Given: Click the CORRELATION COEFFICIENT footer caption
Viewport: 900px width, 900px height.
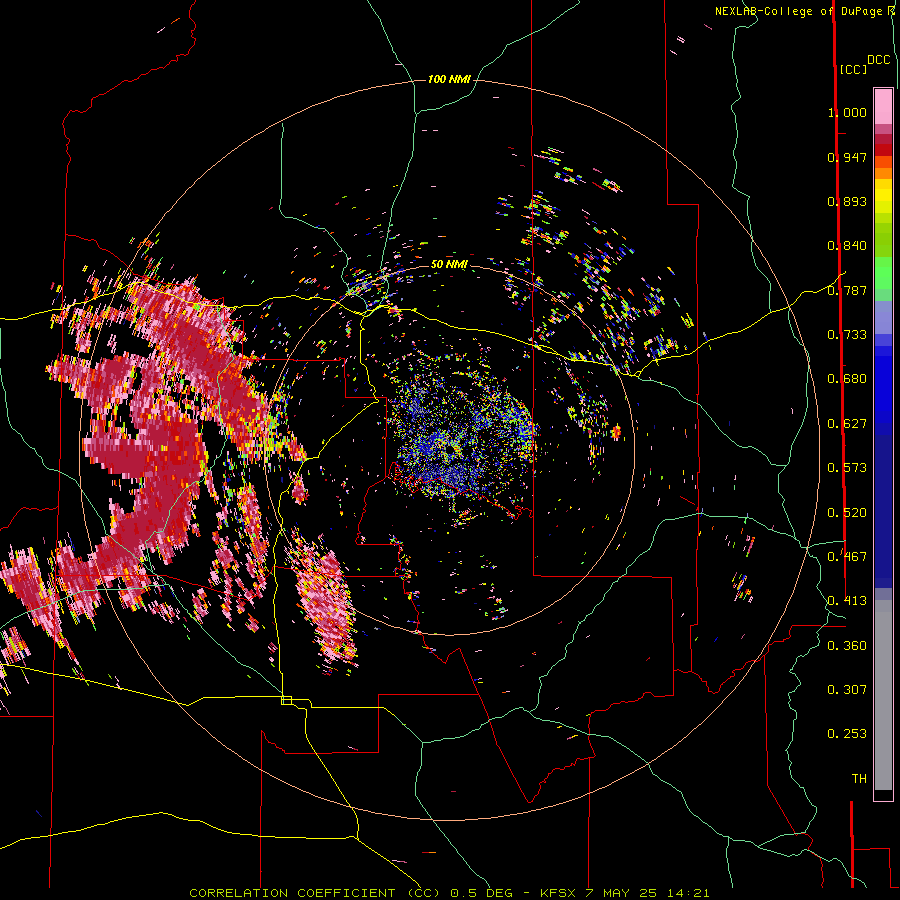Looking at the screenshot, I should (x=449, y=893).
